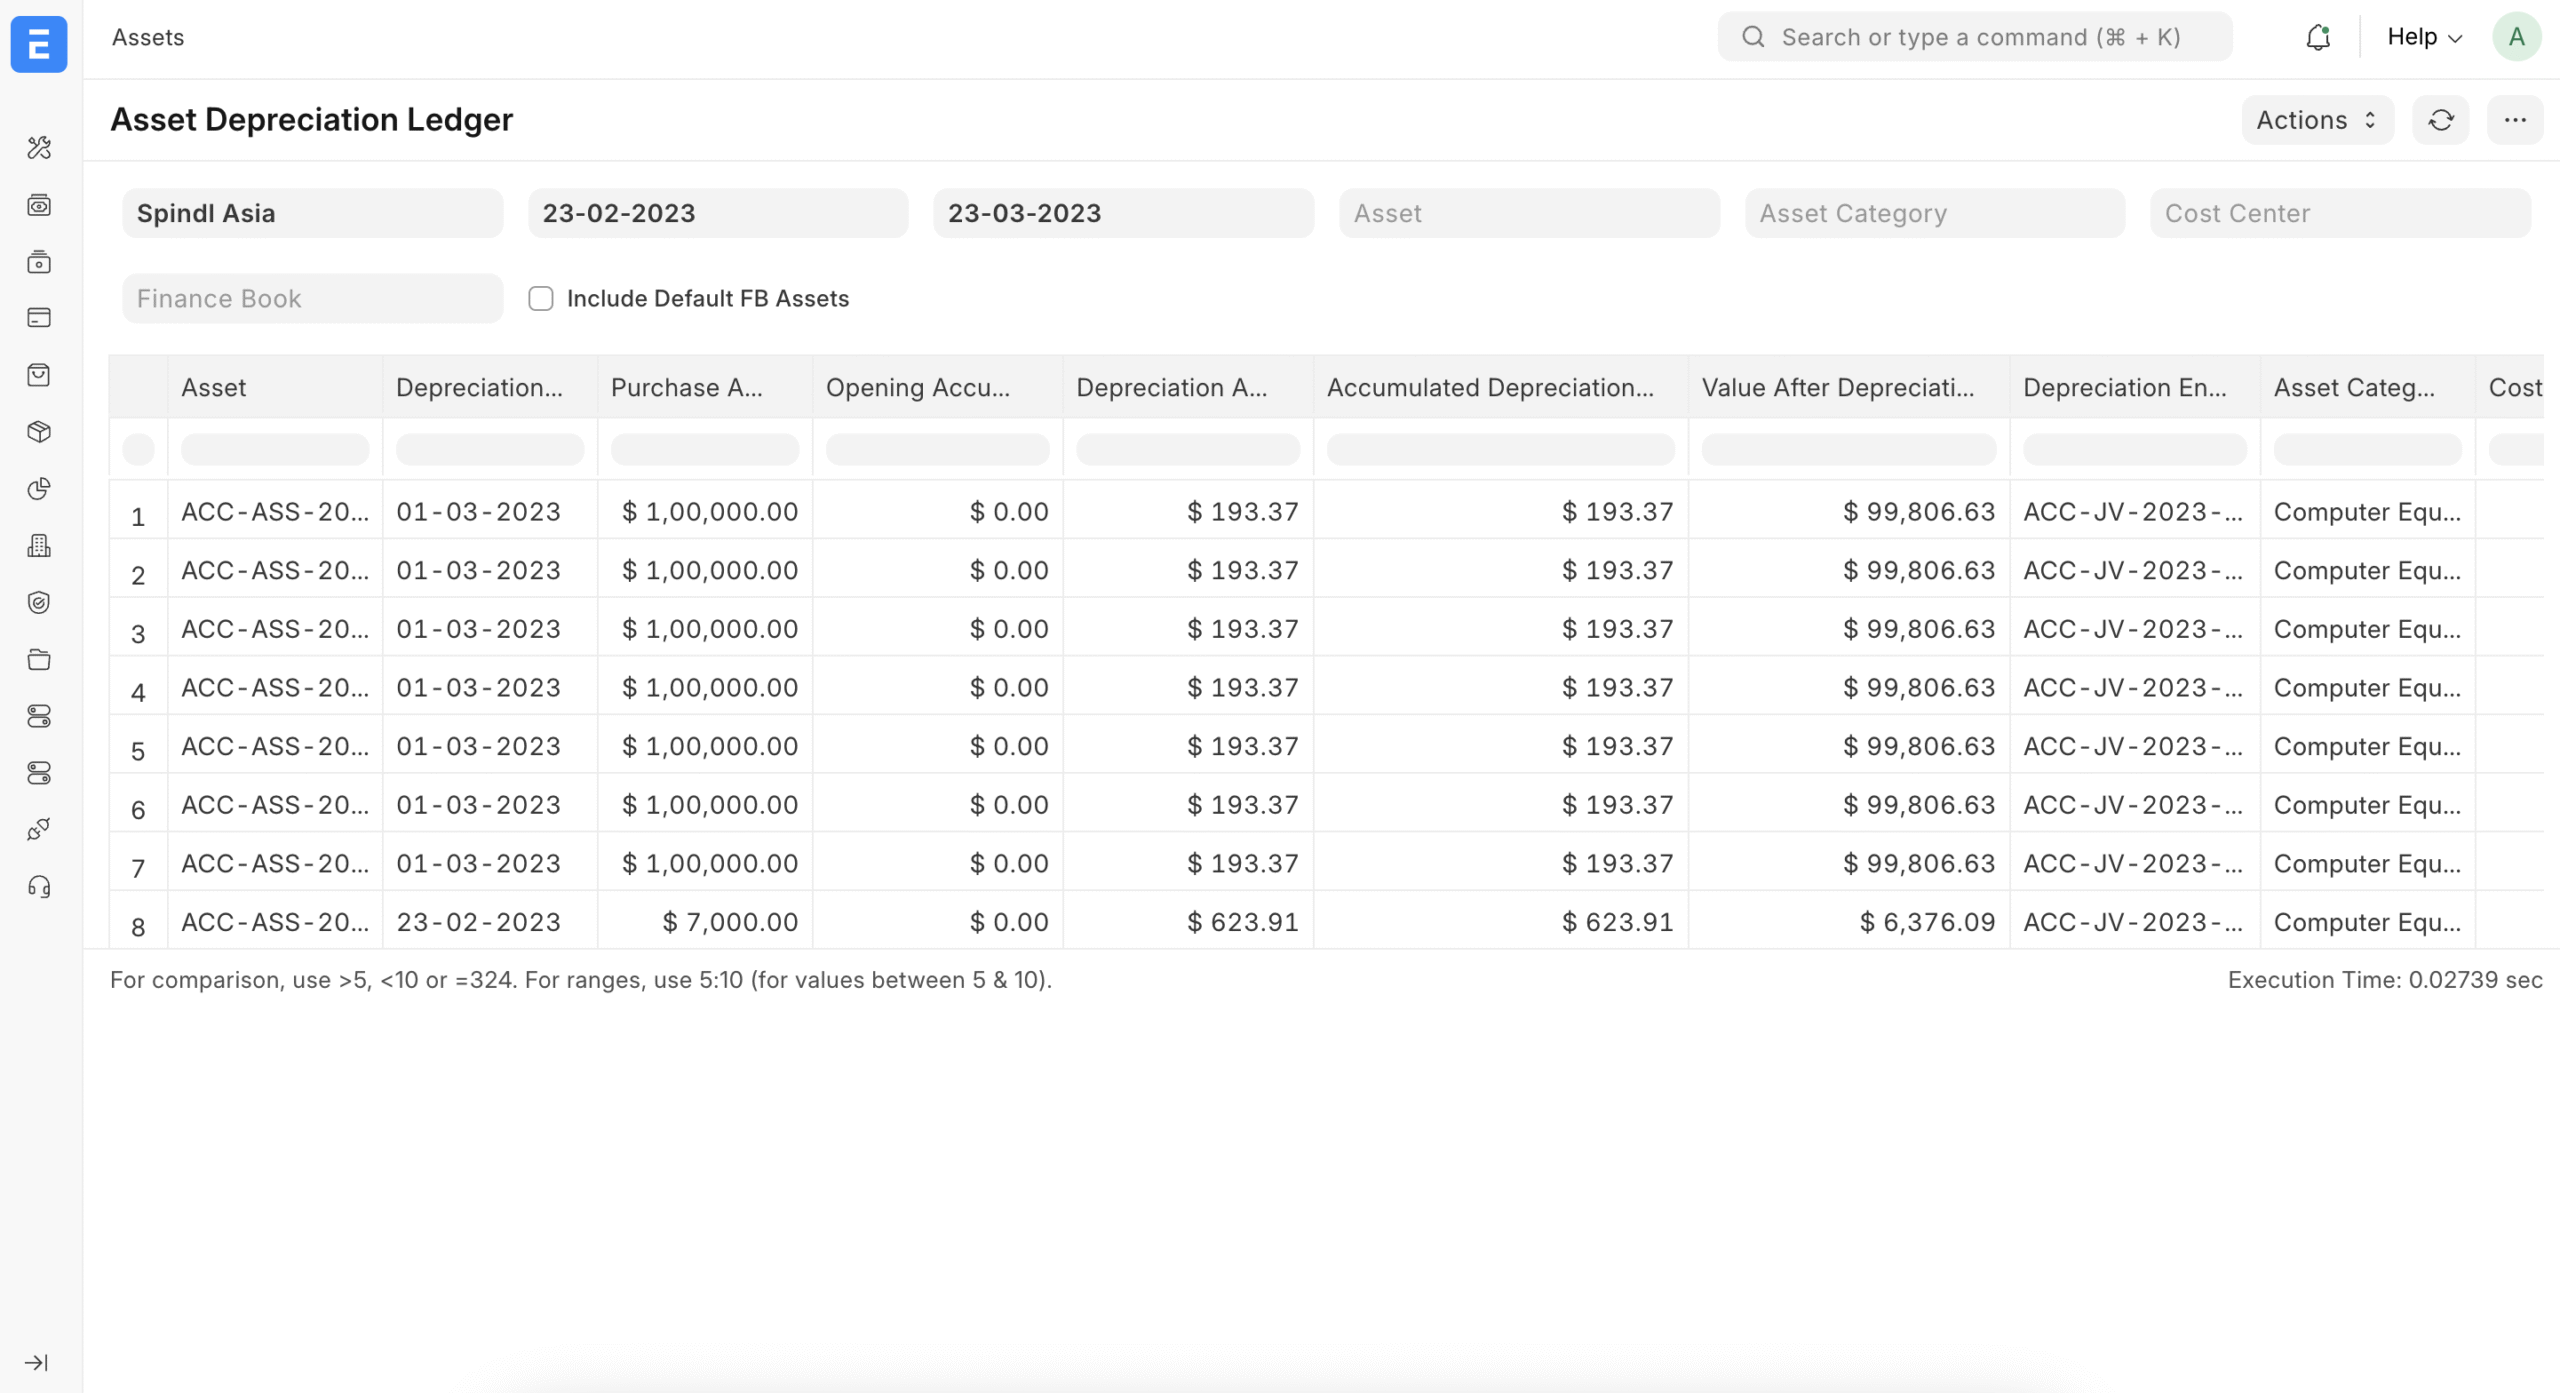This screenshot has height=1393, width=2560.
Task: Open the Stock module box icon
Action: (x=39, y=432)
